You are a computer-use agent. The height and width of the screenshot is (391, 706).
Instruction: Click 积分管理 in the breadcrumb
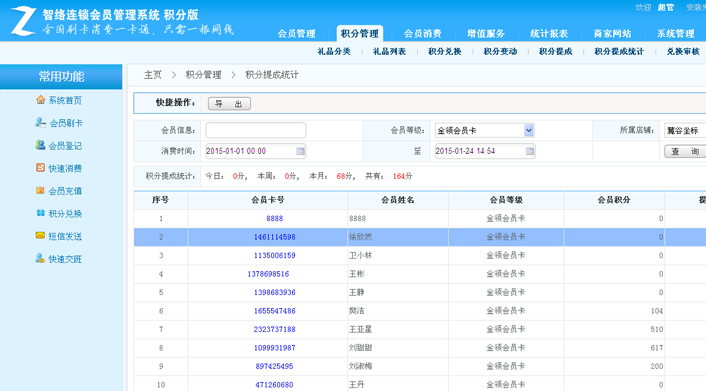(x=204, y=75)
